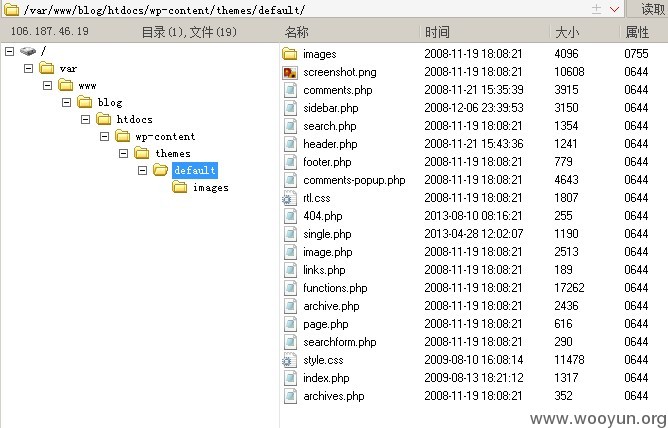Click the 0755 attribute of images
Image resolution: width=668 pixels, height=428 pixels.
click(x=636, y=54)
